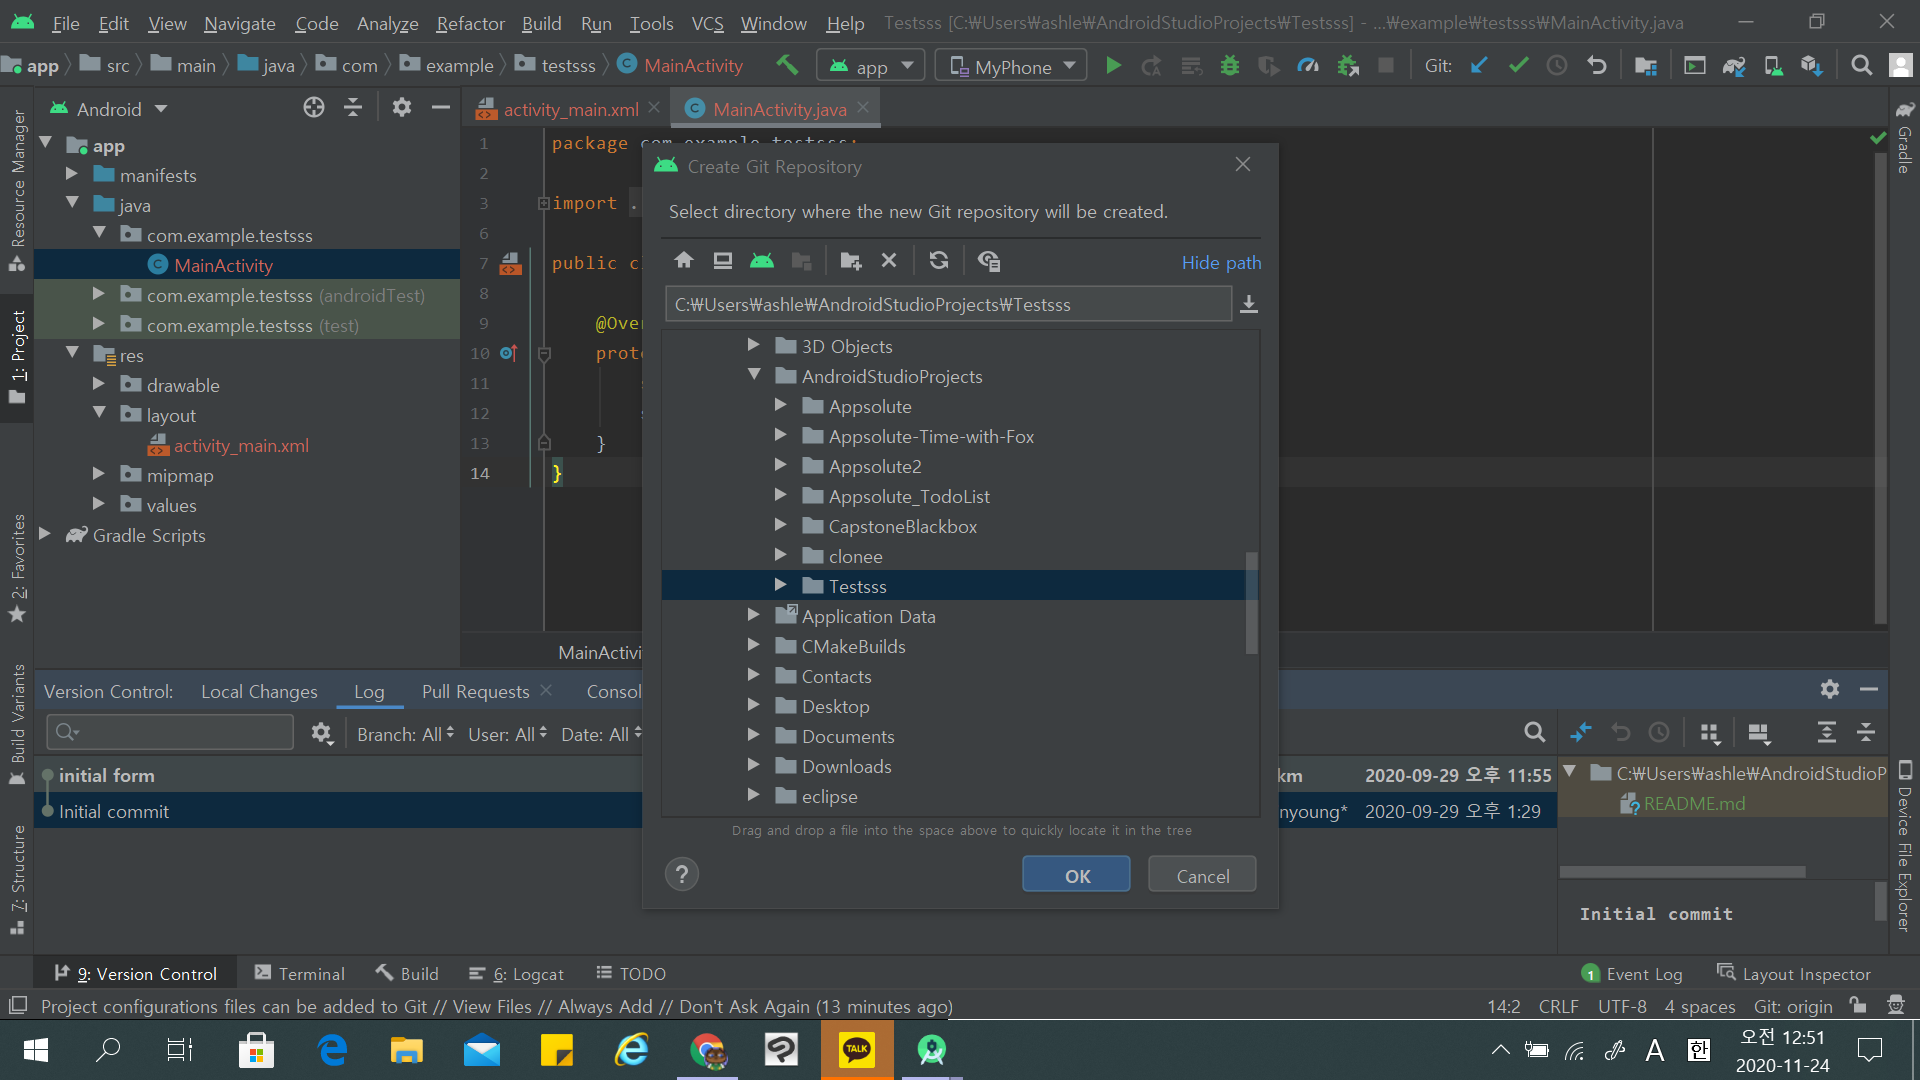Click the Home directory icon in dialog
Viewport: 1920px width, 1080px height.
click(684, 261)
